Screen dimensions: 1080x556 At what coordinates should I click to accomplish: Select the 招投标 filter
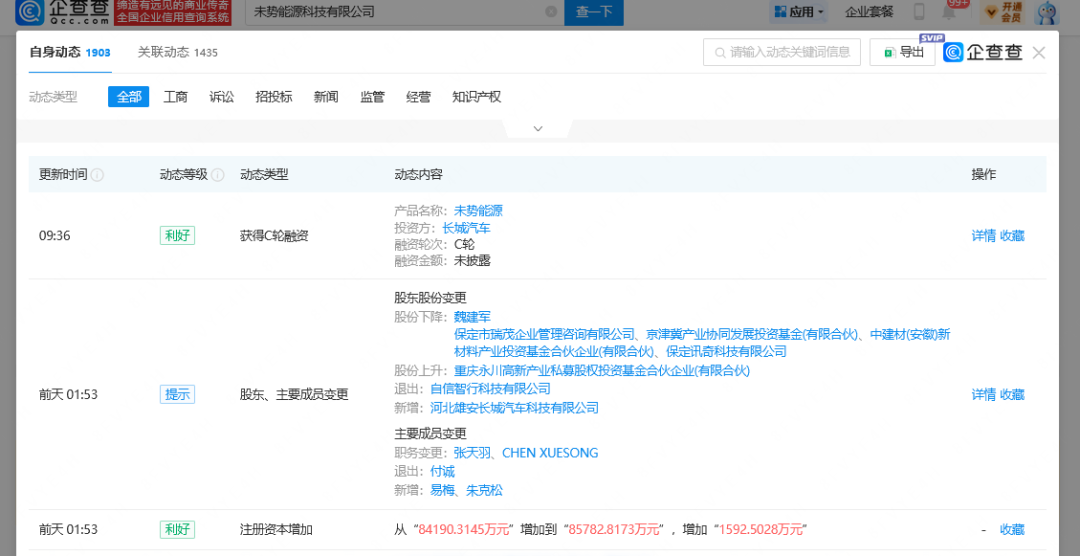tap(273, 96)
